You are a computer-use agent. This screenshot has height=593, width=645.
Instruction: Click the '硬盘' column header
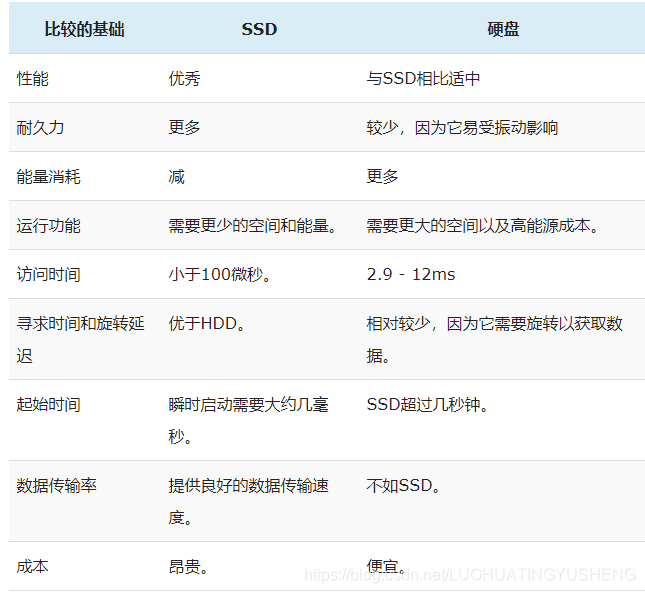pyautogui.click(x=503, y=29)
